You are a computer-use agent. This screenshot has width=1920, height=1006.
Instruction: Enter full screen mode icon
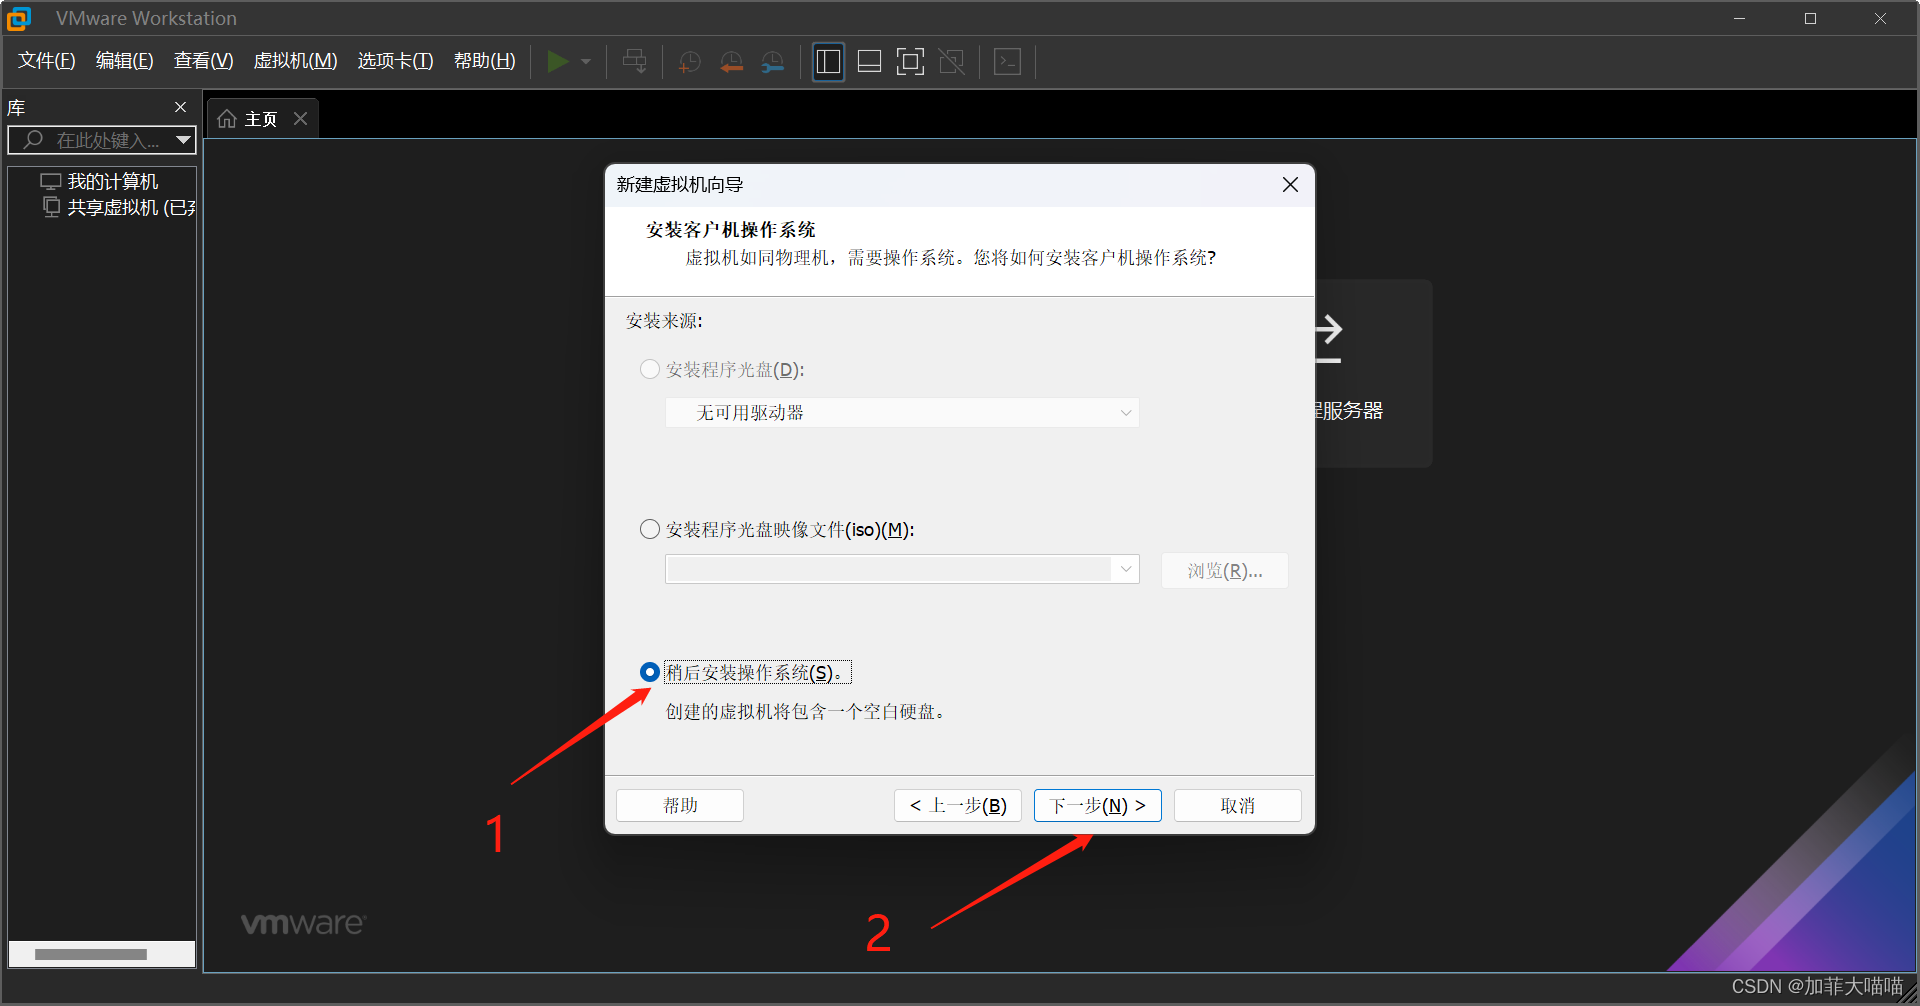910,62
